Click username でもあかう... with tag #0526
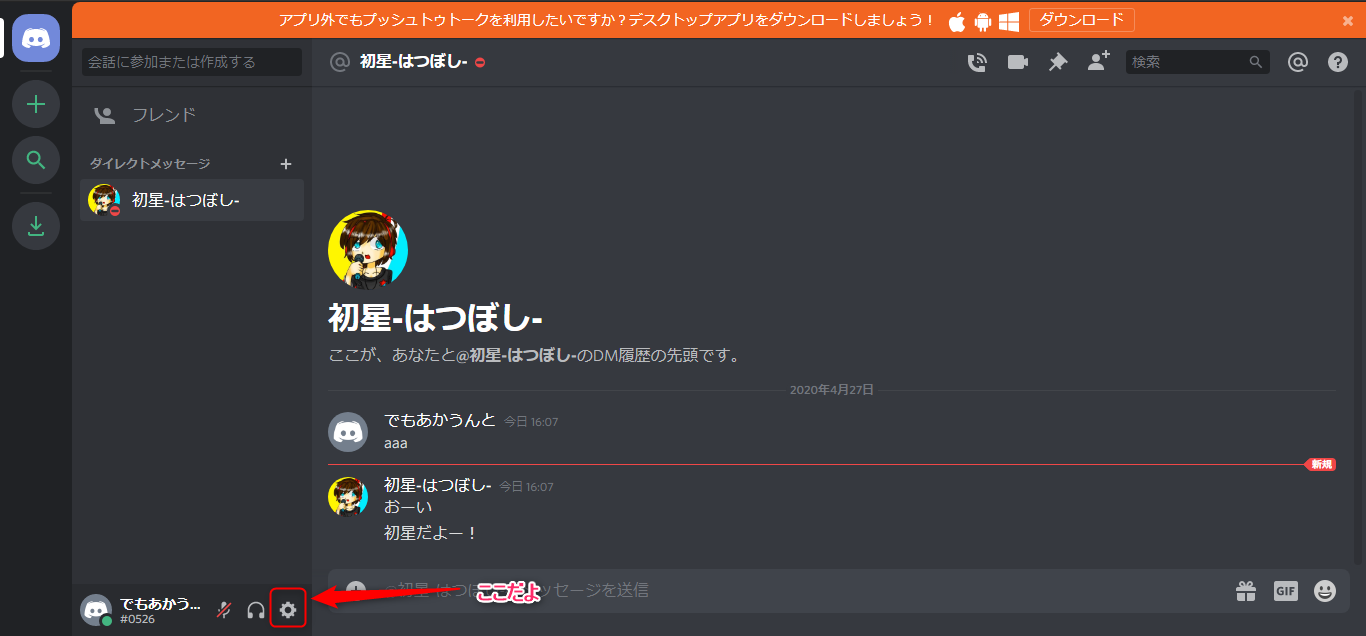1366x636 pixels. coord(160,611)
